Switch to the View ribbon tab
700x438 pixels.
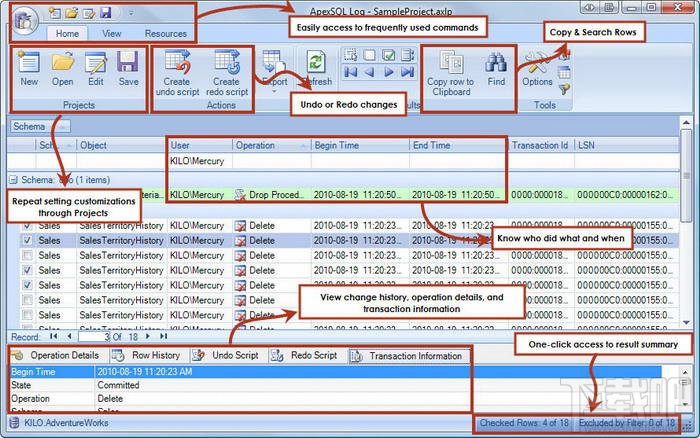[x=111, y=33]
